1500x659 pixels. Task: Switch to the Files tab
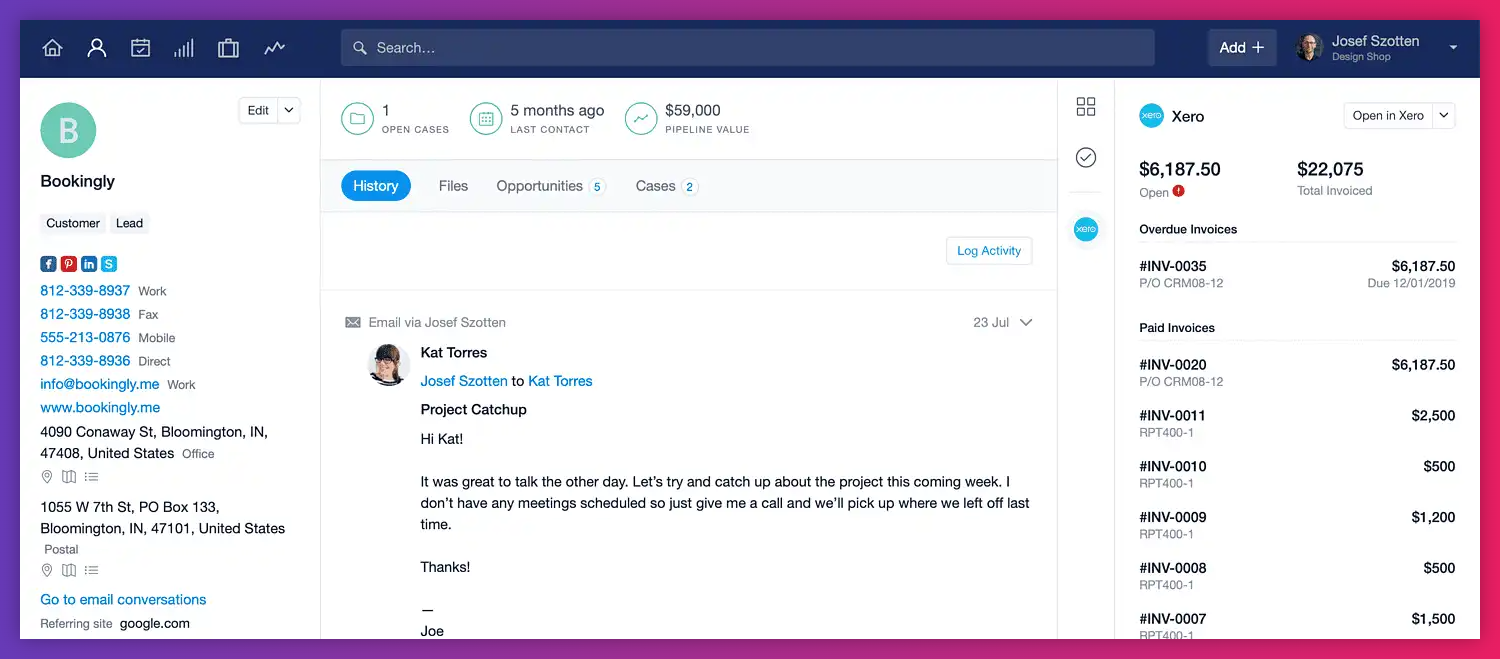(x=453, y=186)
